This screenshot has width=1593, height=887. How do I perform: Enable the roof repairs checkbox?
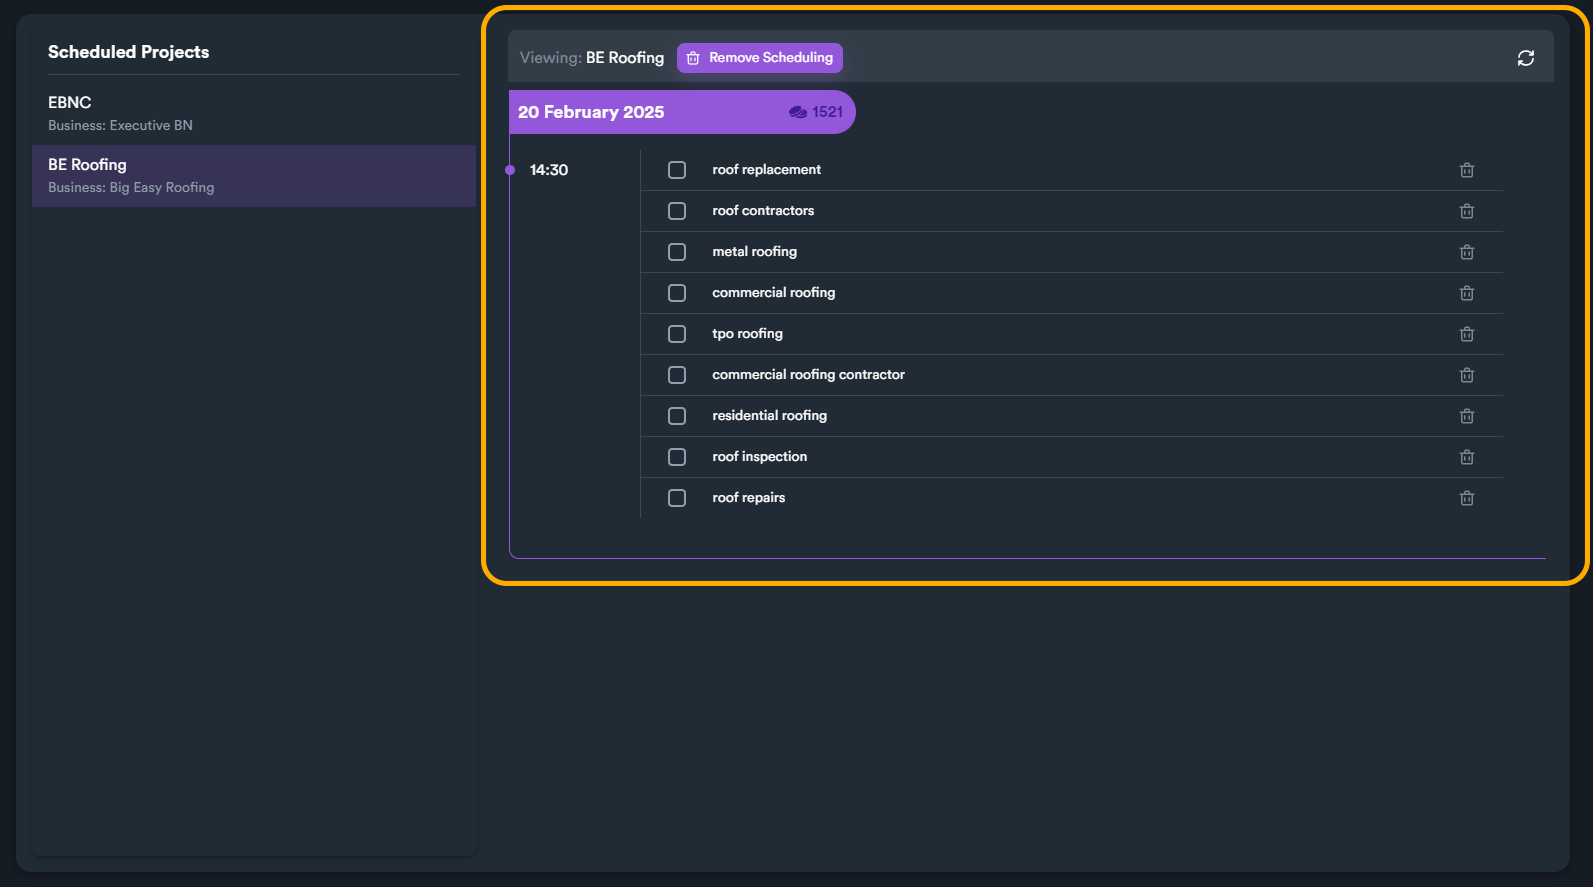click(677, 498)
